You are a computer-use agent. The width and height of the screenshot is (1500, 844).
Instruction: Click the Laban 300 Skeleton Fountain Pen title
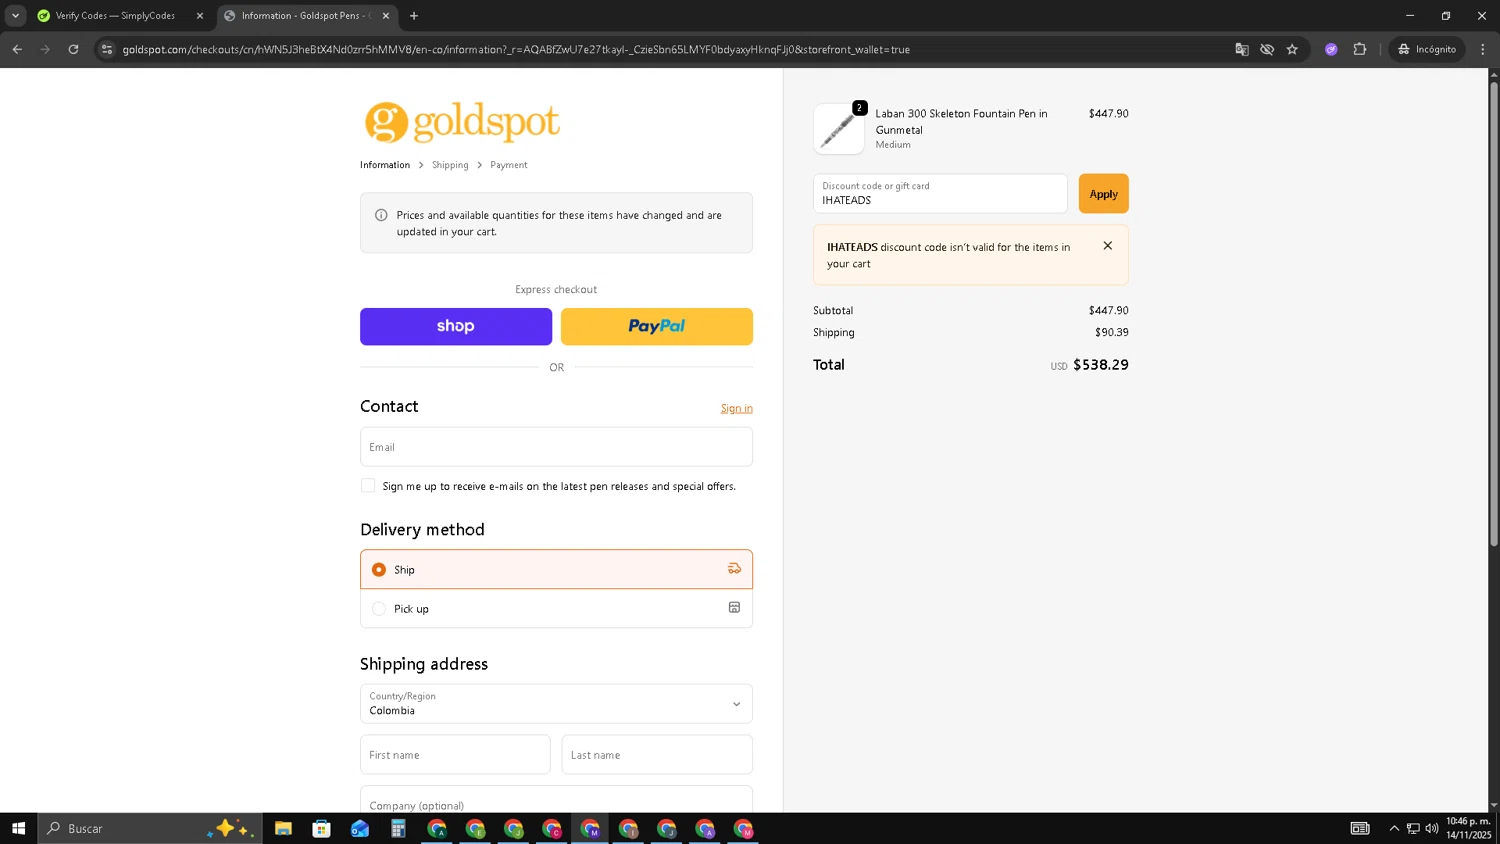[962, 122]
